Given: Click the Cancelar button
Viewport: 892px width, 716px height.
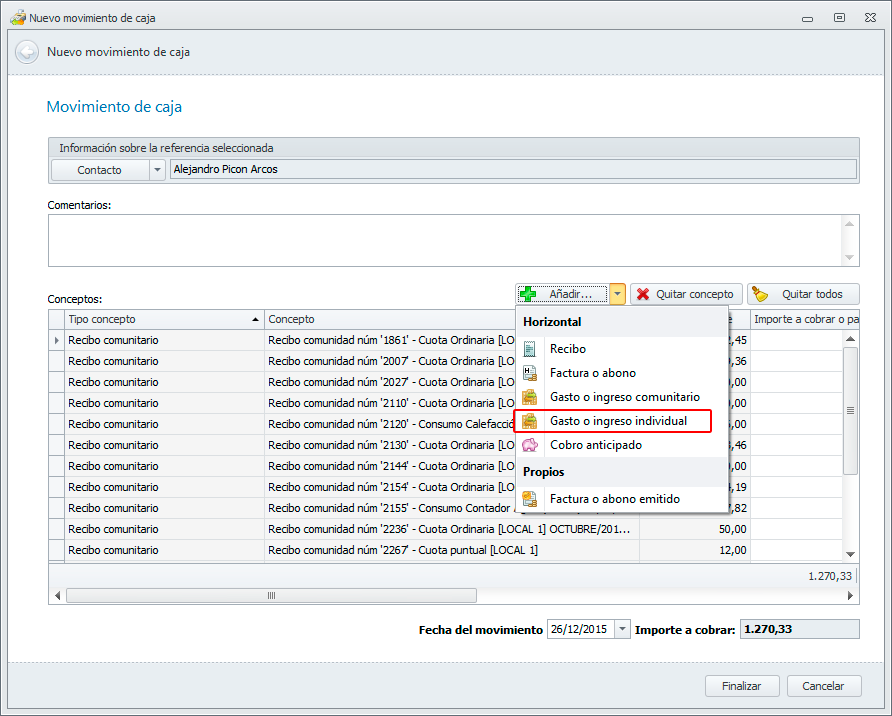Looking at the screenshot, I should pos(824,686).
